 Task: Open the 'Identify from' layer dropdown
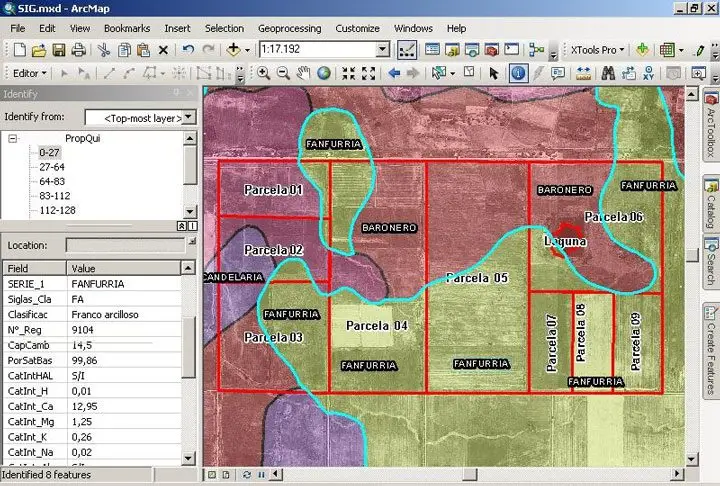(x=190, y=118)
